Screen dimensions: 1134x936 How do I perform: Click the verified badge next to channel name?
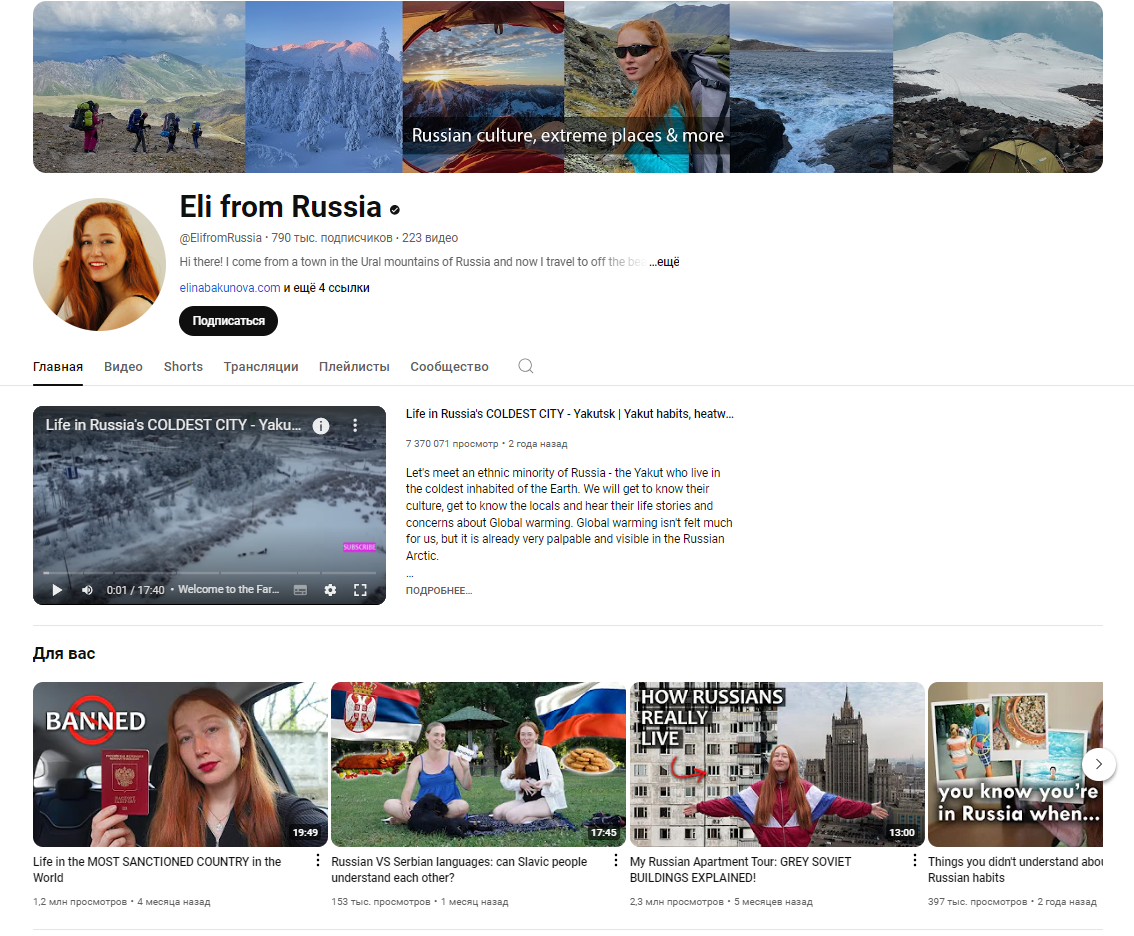tap(394, 210)
